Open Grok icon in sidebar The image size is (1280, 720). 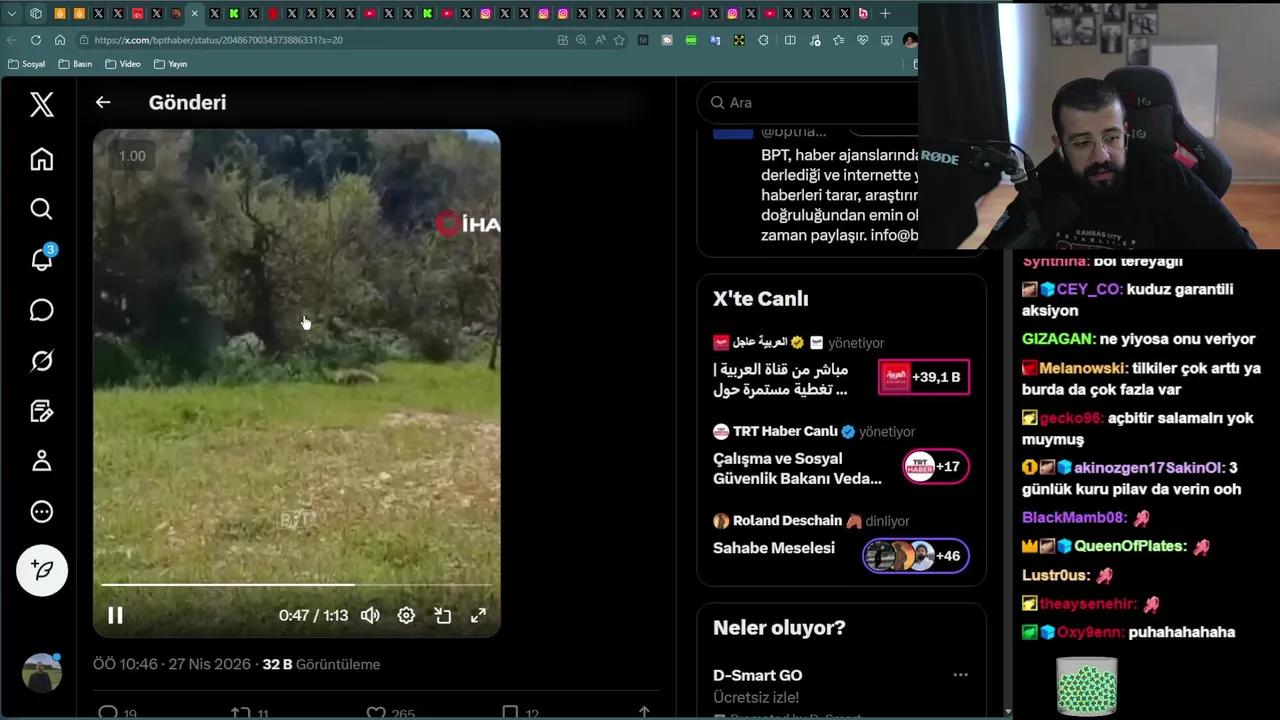point(41,360)
